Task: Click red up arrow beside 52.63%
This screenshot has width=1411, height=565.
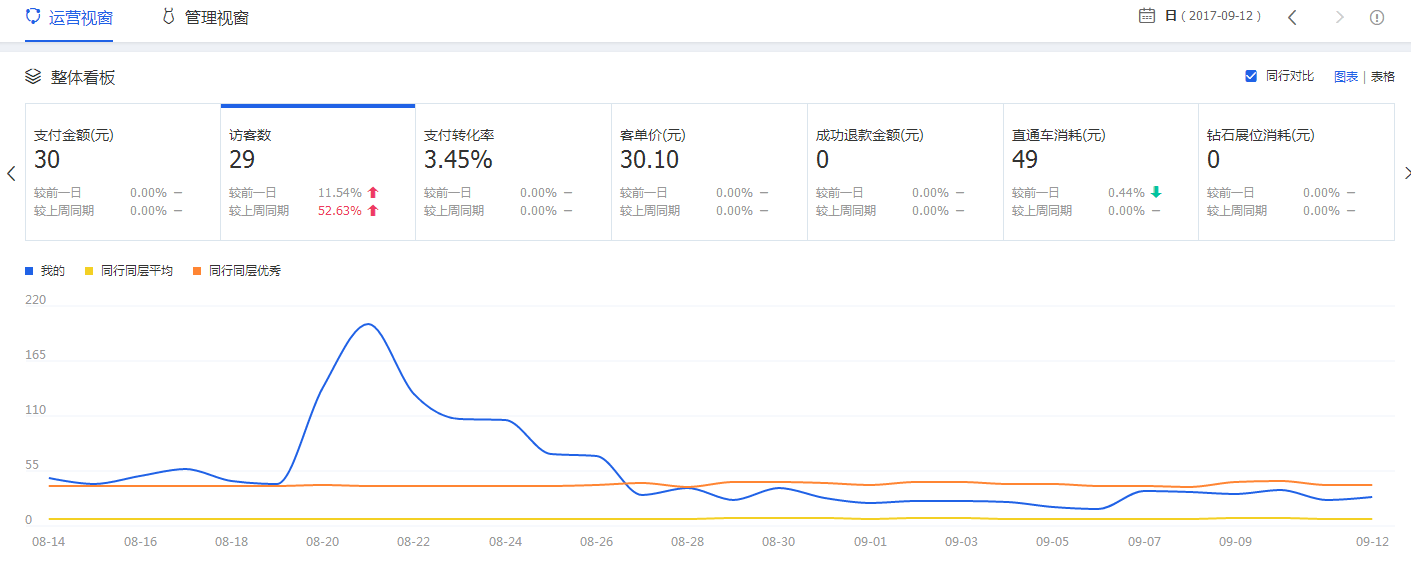Action: (x=373, y=211)
